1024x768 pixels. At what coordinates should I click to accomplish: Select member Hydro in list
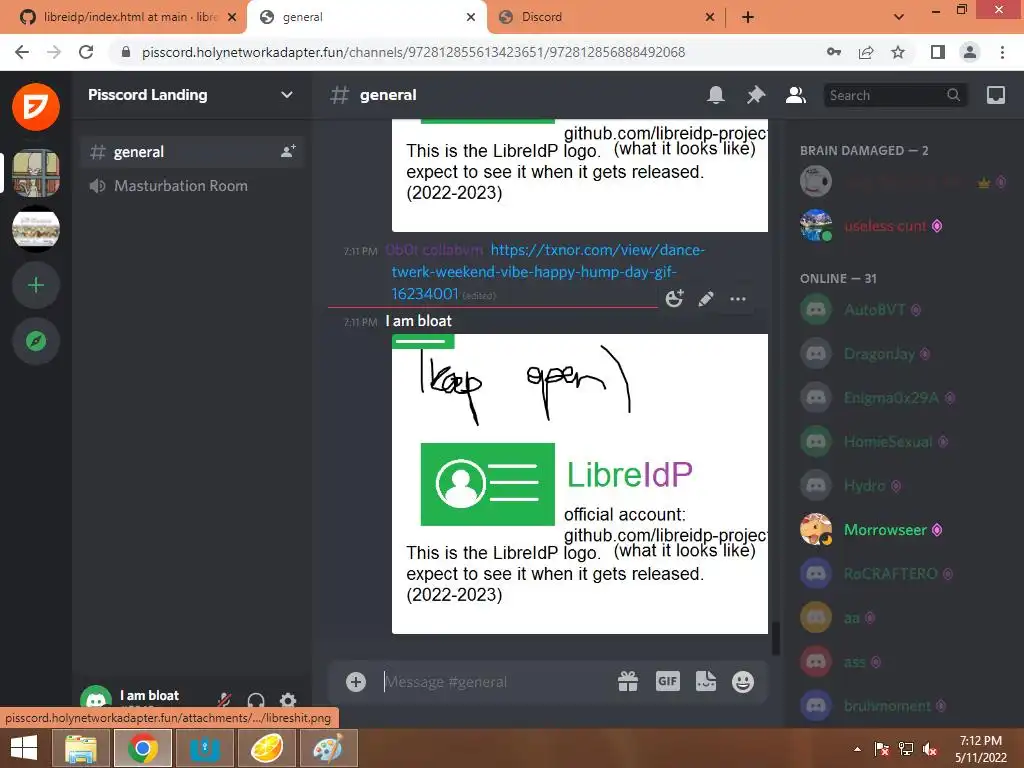[903, 486]
